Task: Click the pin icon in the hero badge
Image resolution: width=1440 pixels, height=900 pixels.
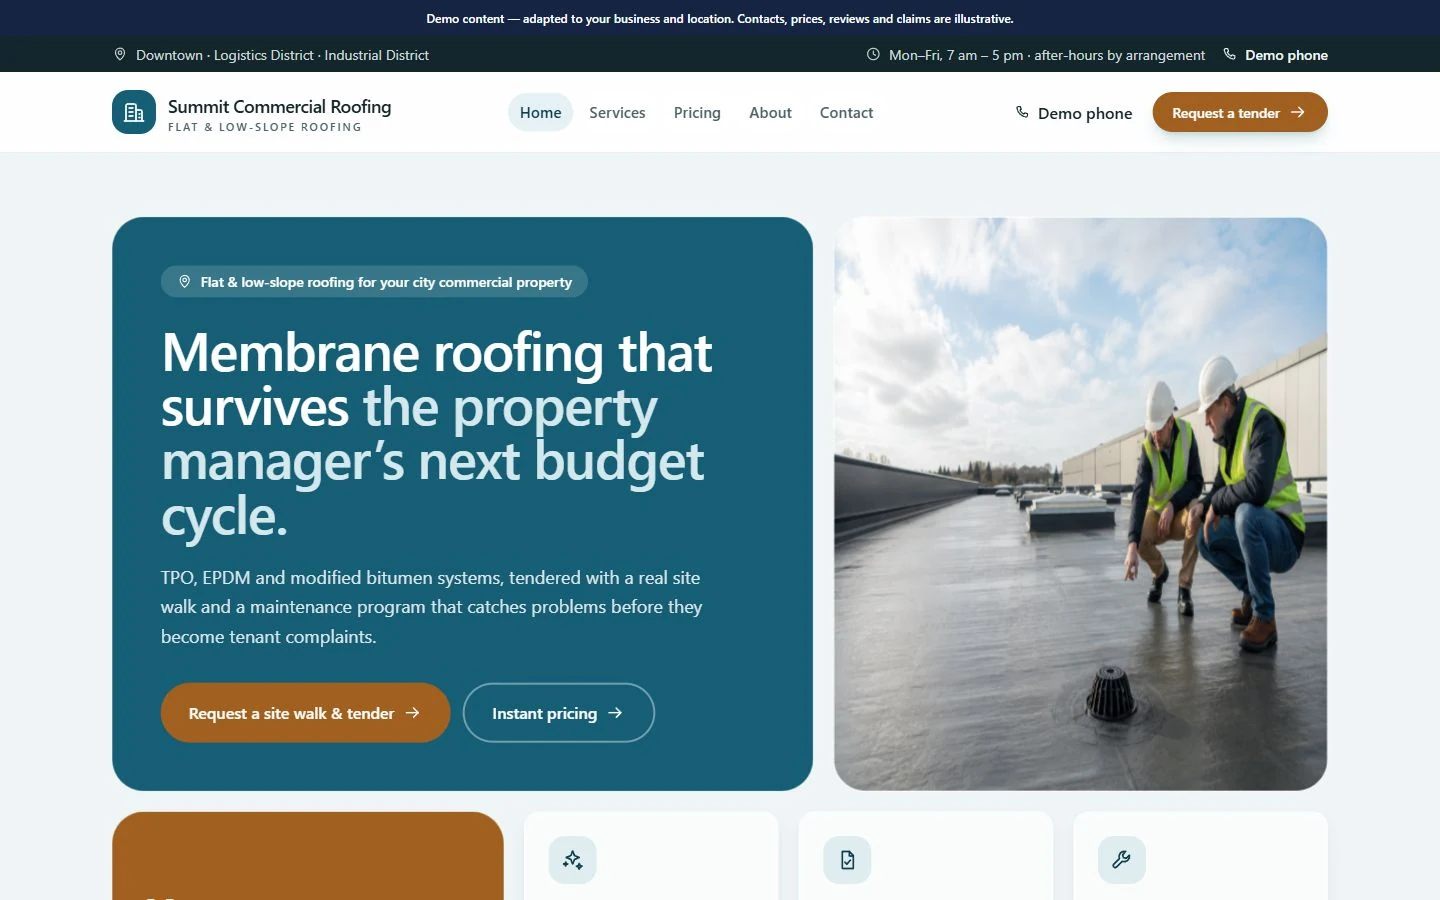Action: 185,282
